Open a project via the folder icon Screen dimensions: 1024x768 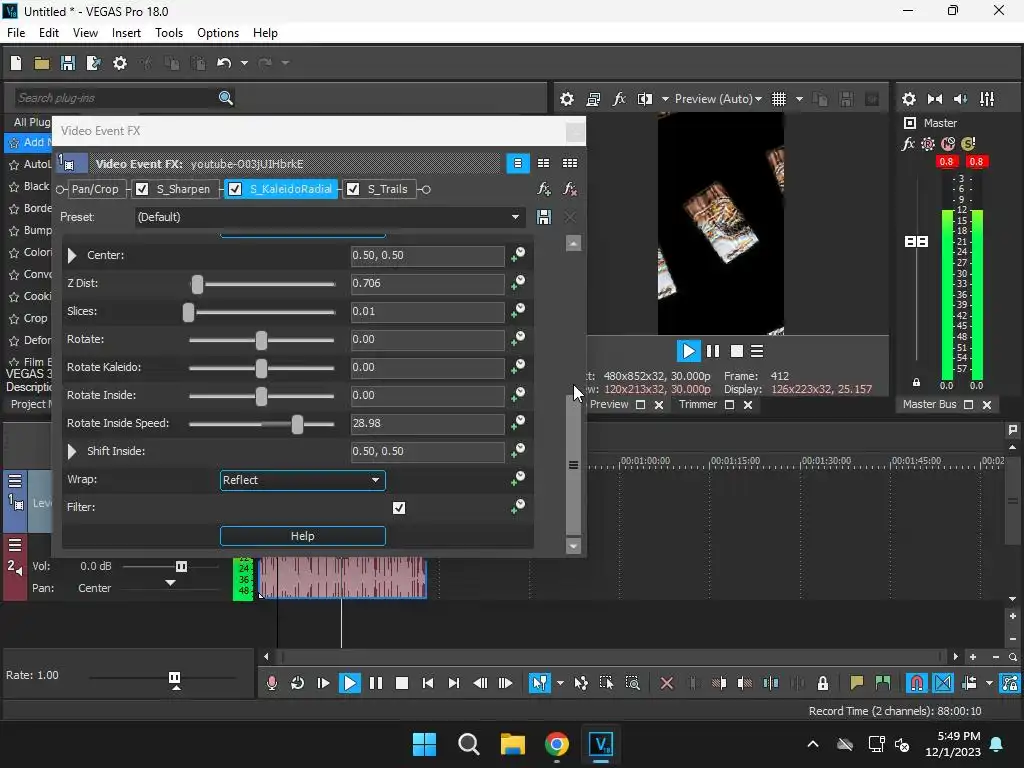[42, 63]
